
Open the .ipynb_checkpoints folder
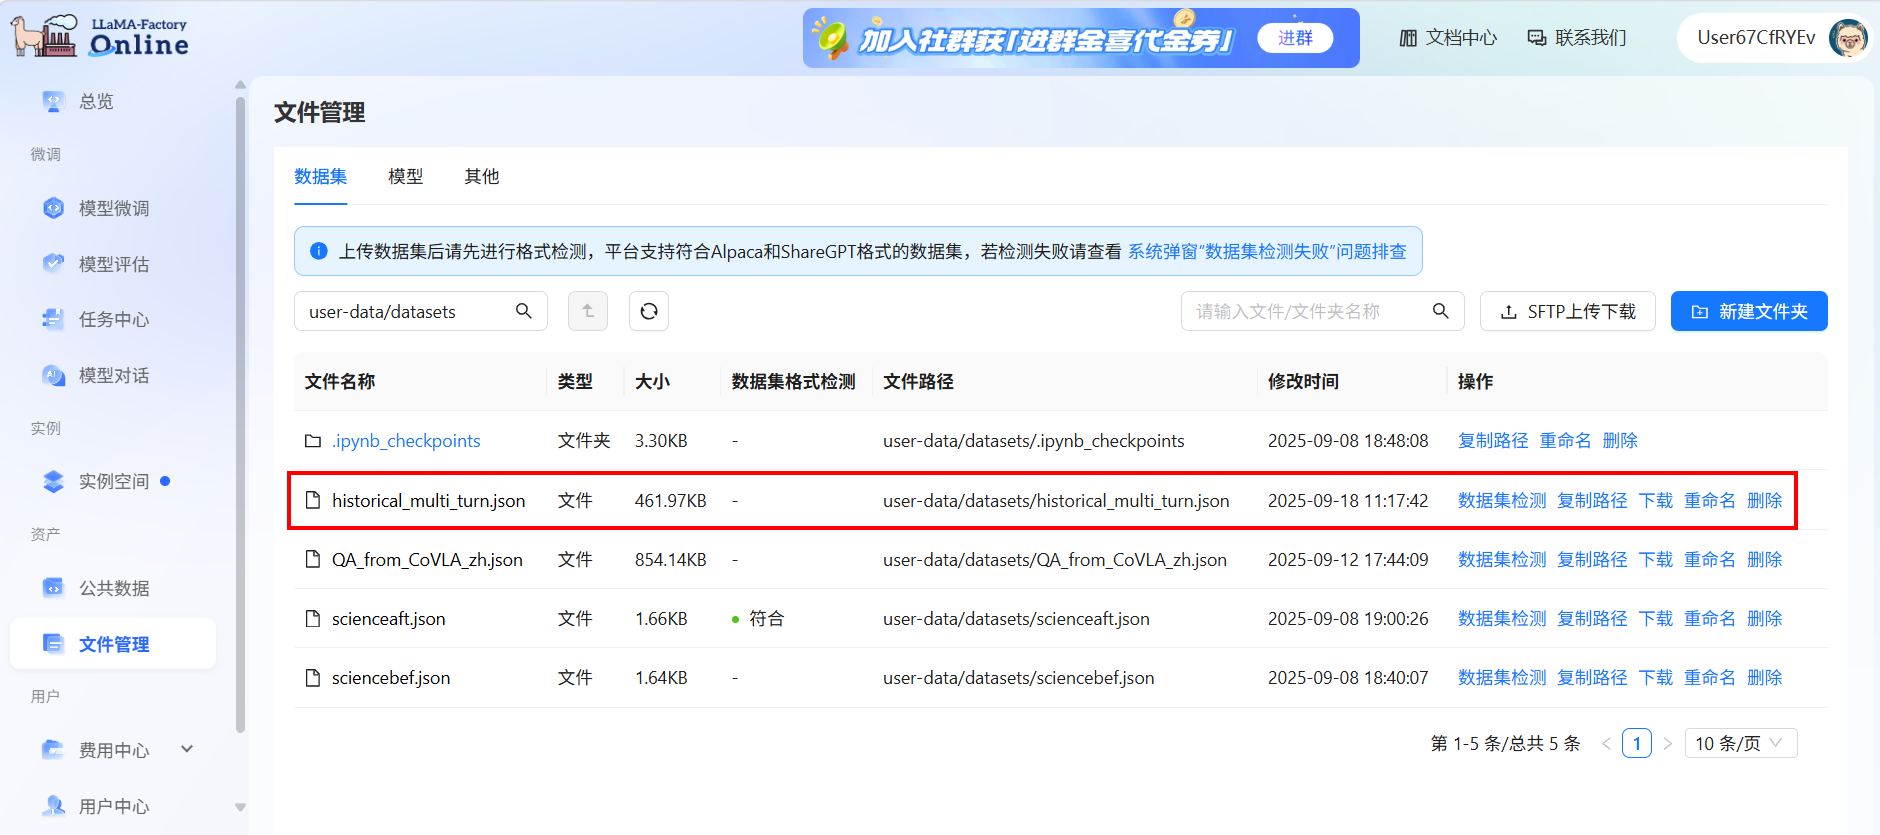406,441
